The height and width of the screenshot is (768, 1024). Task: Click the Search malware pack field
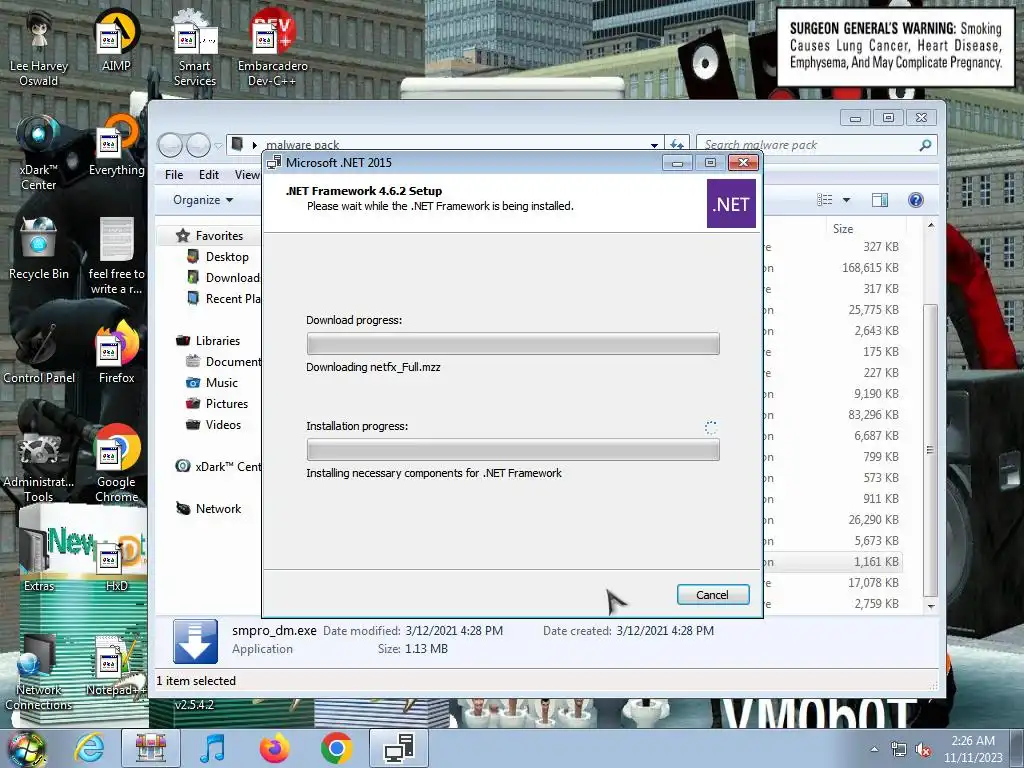[x=816, y=144]
